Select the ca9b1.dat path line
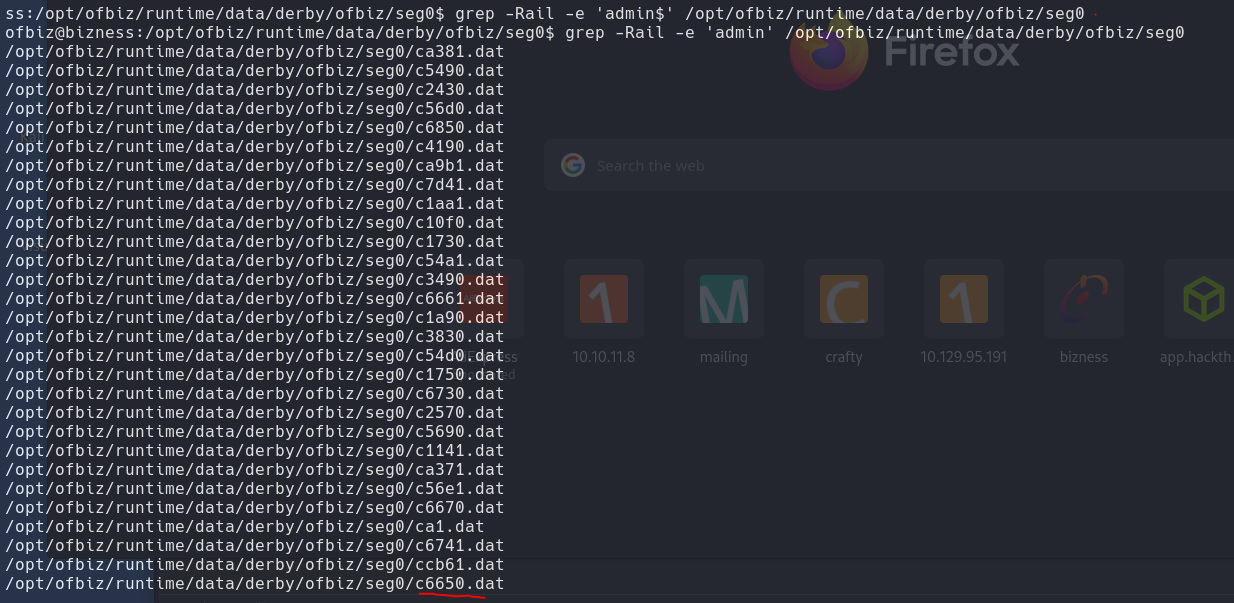This screenshot has width=1234, height=603. (x=254, y=166)
